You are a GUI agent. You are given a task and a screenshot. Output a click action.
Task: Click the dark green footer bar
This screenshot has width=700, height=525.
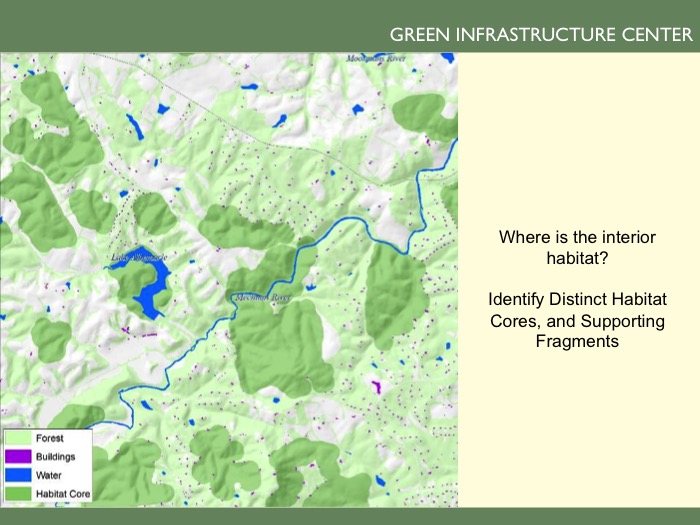pyautogui.click(x=350, y=516)
